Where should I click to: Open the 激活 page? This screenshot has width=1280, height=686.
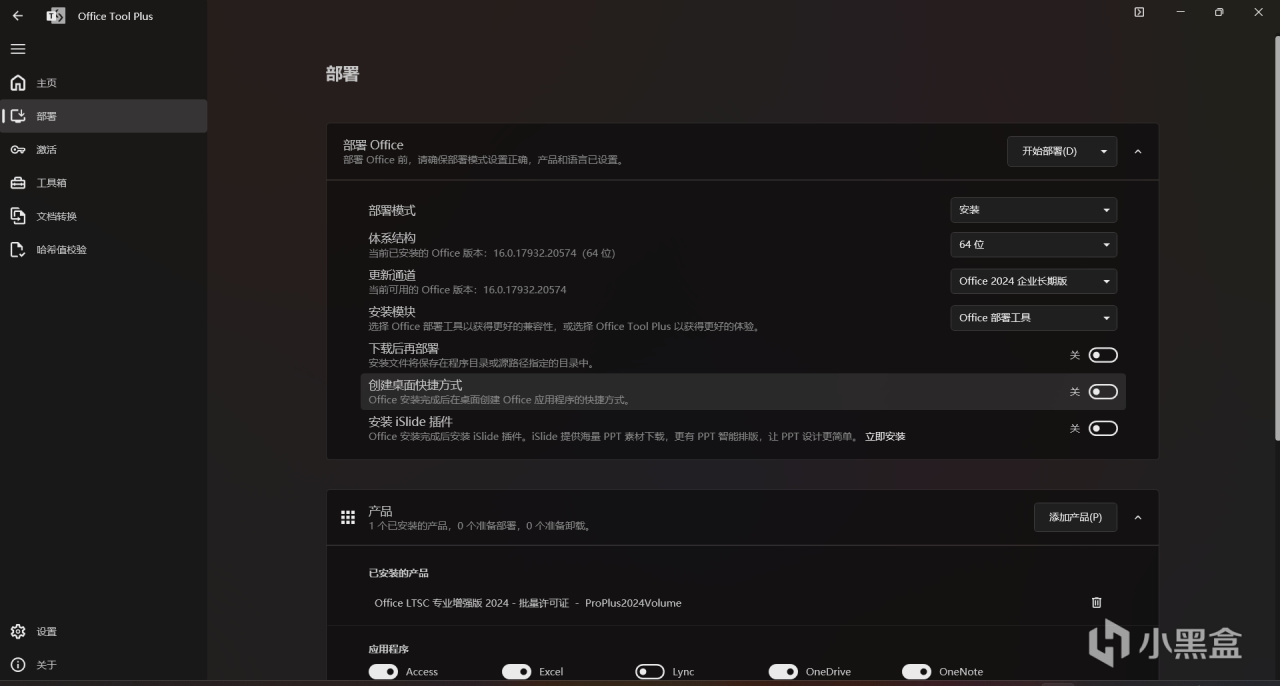(x=104, y=150)
